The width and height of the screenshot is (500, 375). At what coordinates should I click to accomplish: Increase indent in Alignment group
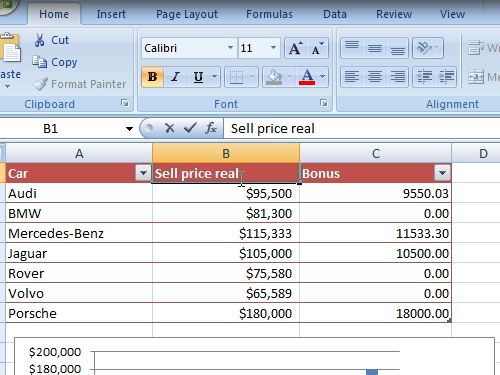(446, 77)
